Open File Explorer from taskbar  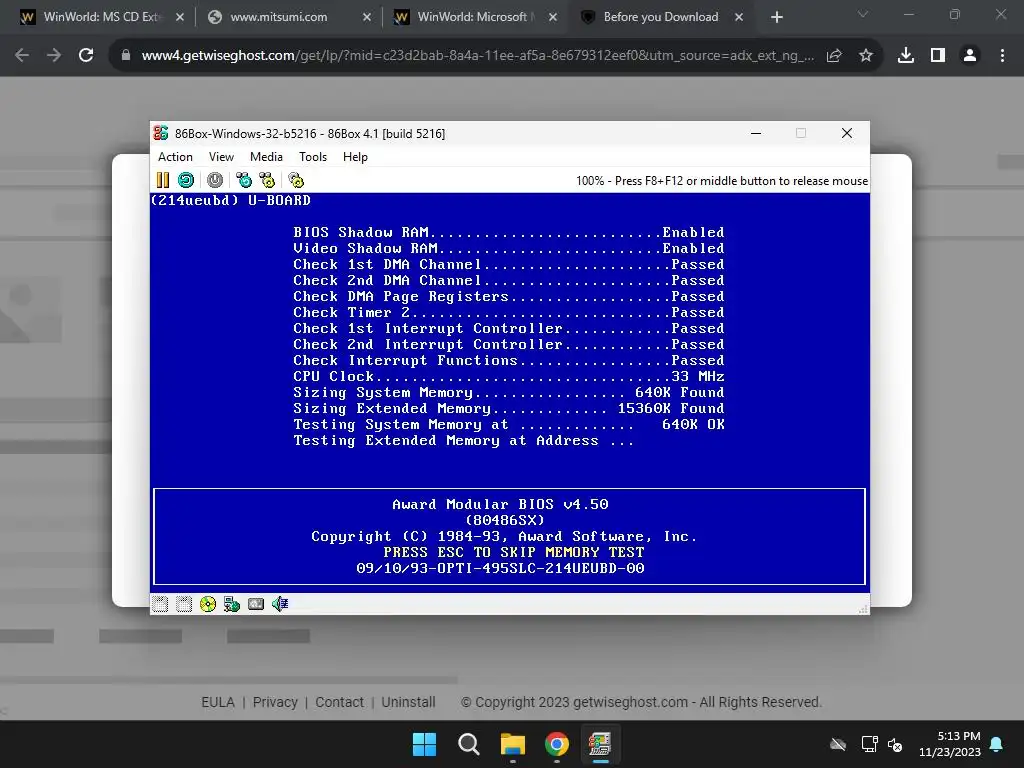[513, 744]
